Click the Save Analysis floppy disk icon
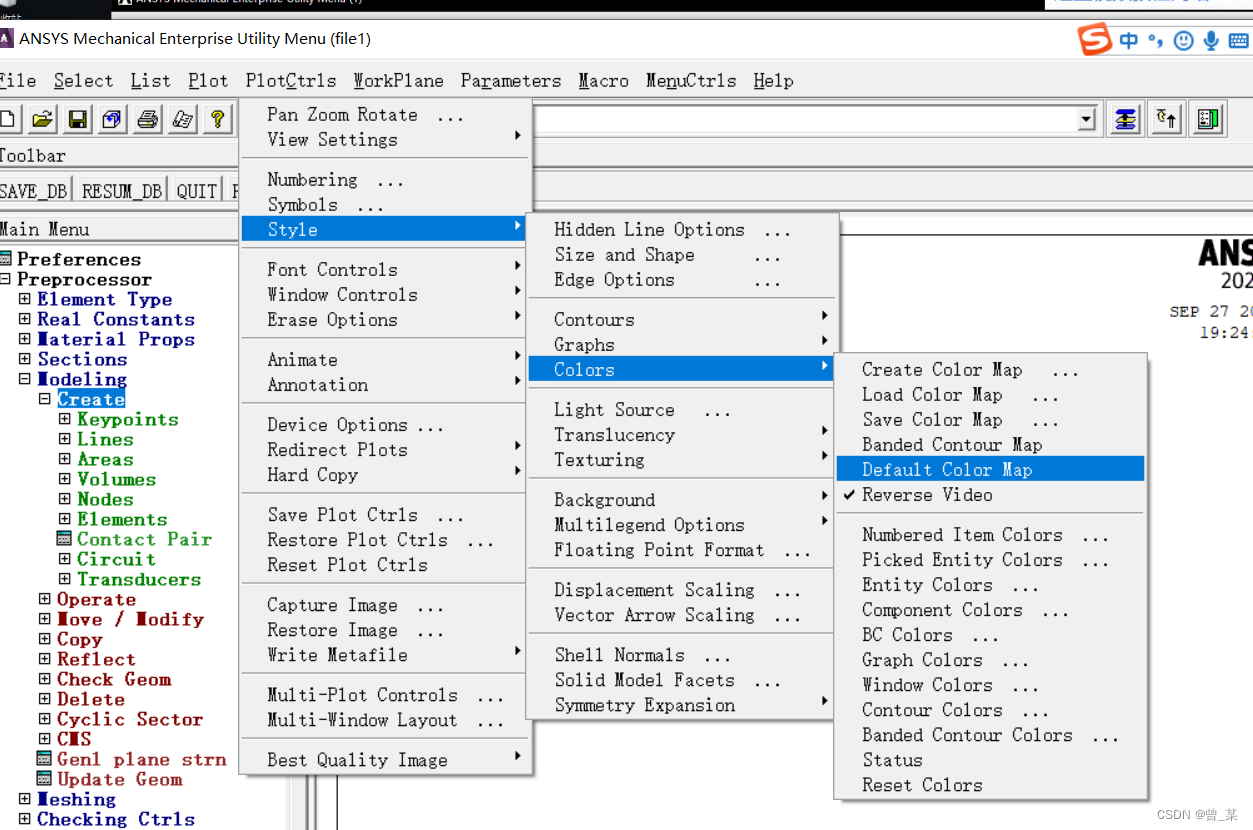1253x830 pixels. (77, 120)
